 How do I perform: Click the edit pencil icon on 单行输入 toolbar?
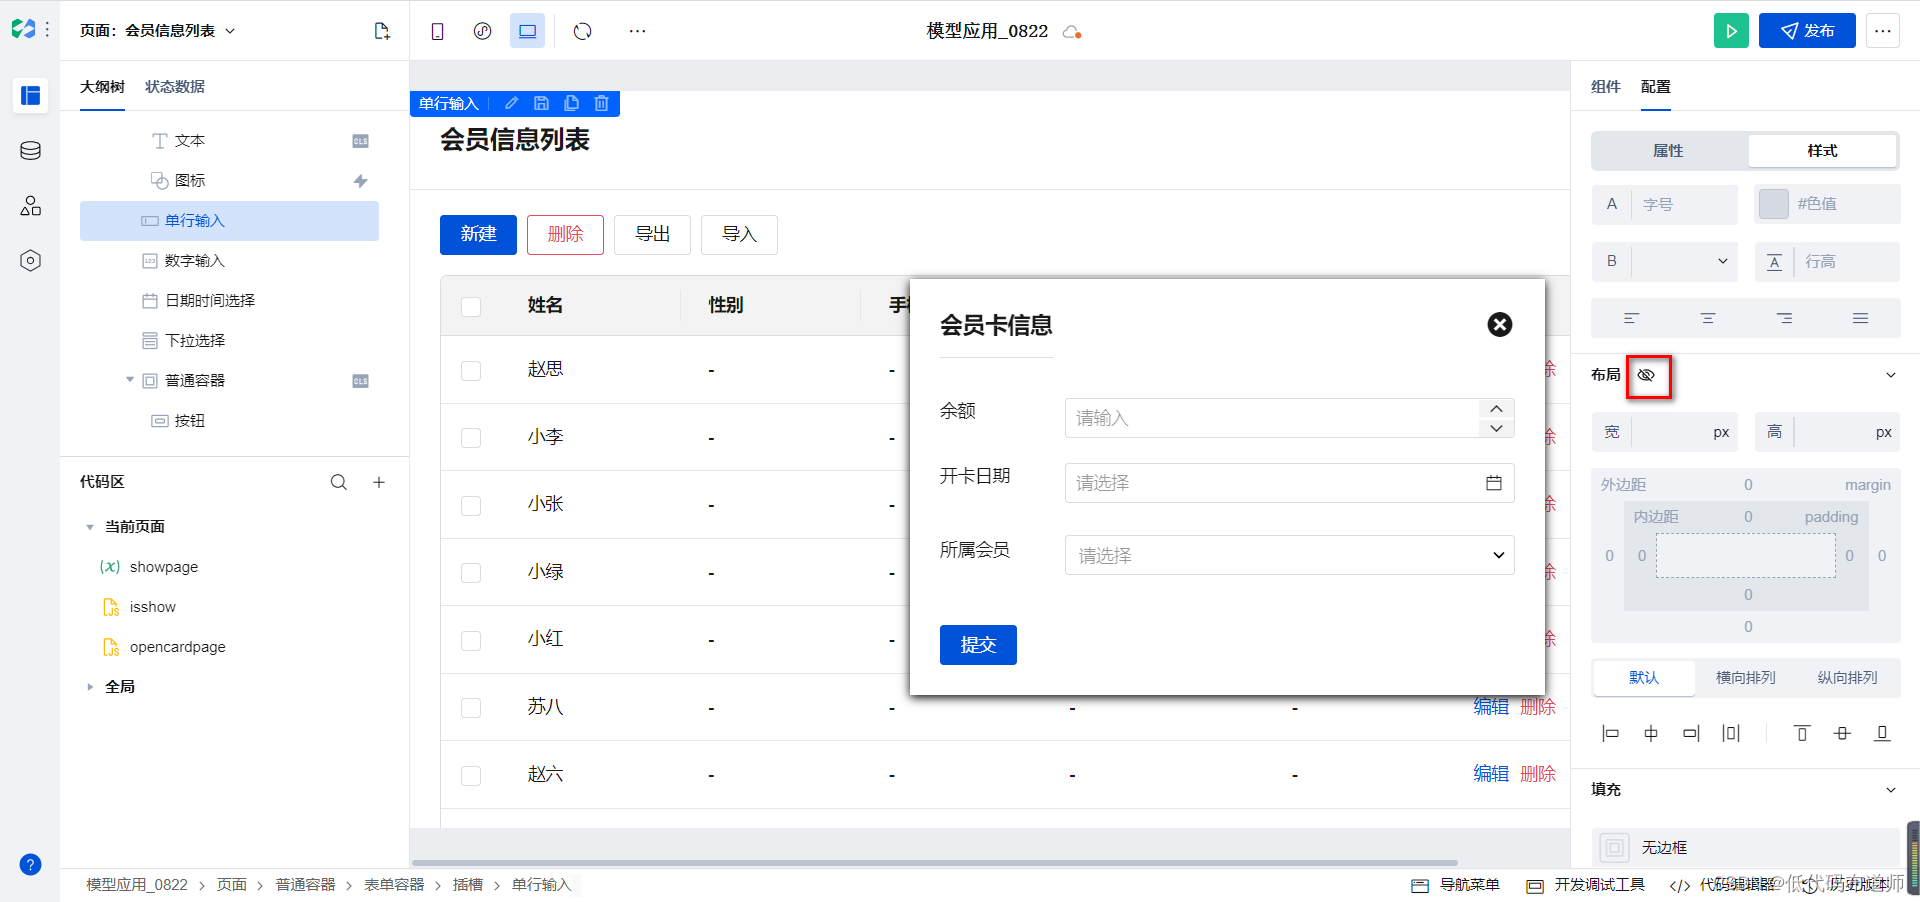pyautogui.click(x=511, y=103)
